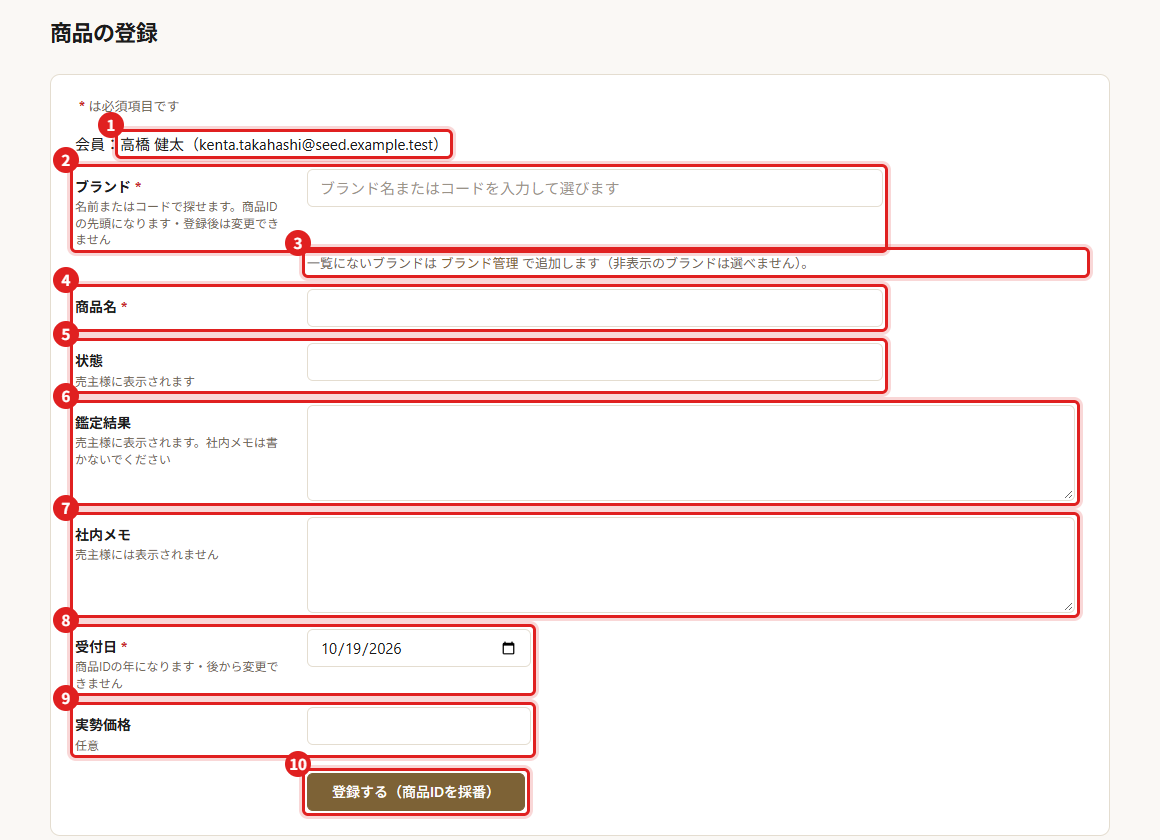1160x840 pixels.
Task: Click the 状態 field label
Action: click(x=89, y=360)
